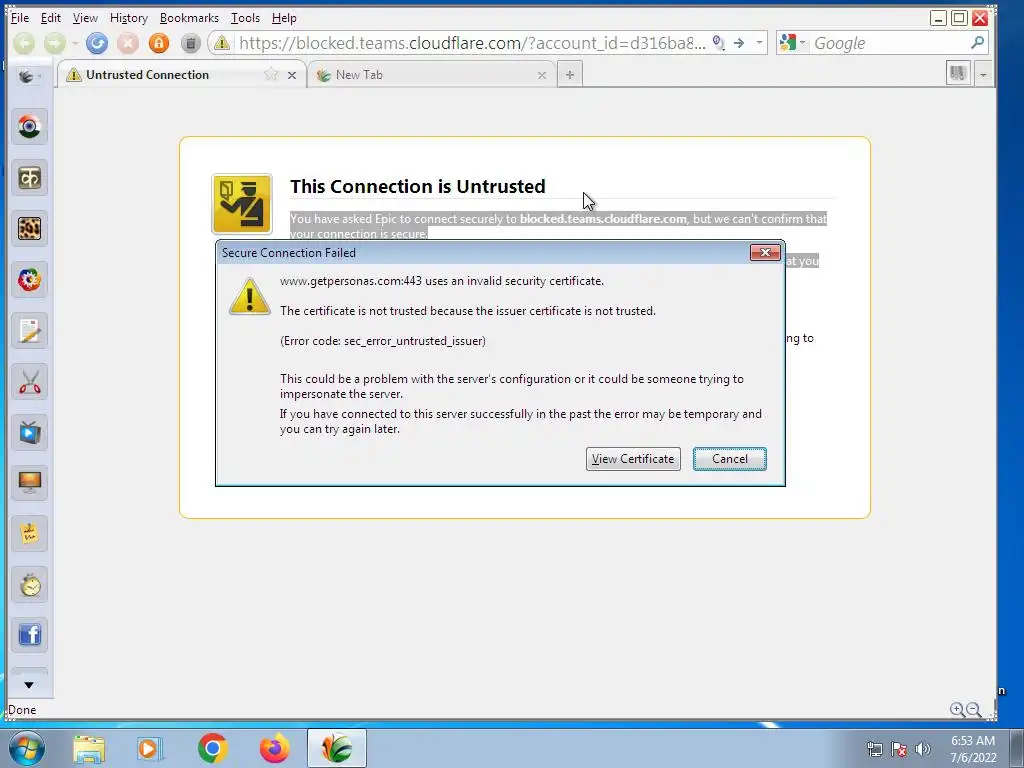
Task: Open File Explorer from the taskbar
Action: pyautogui.click(x=89, y=749)
